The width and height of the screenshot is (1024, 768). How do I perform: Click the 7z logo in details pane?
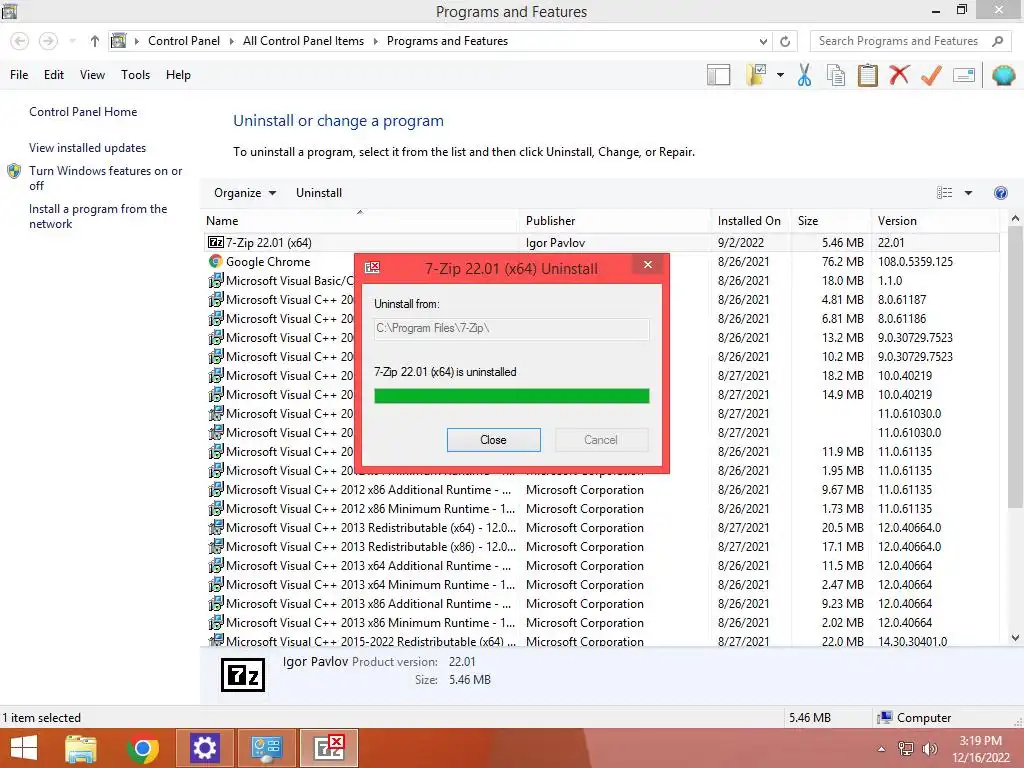point(243,675)
